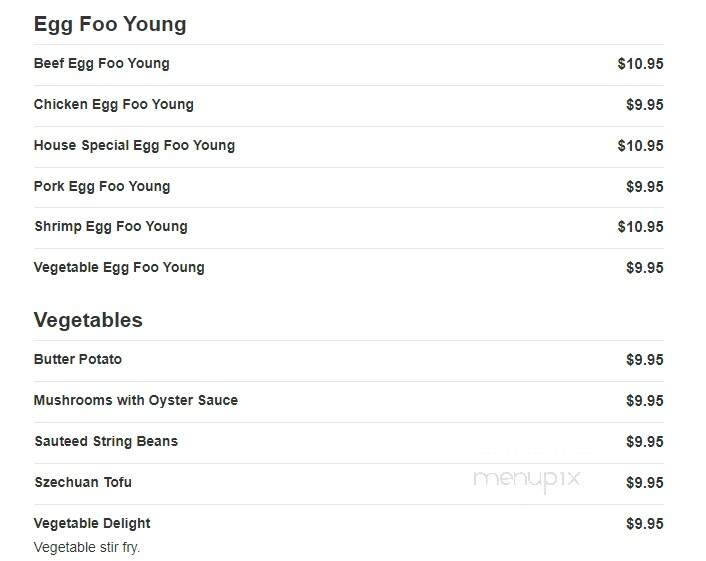Click the Butter Potato $9.95 price
The image size is (706, 561).
tap(645, 360)
